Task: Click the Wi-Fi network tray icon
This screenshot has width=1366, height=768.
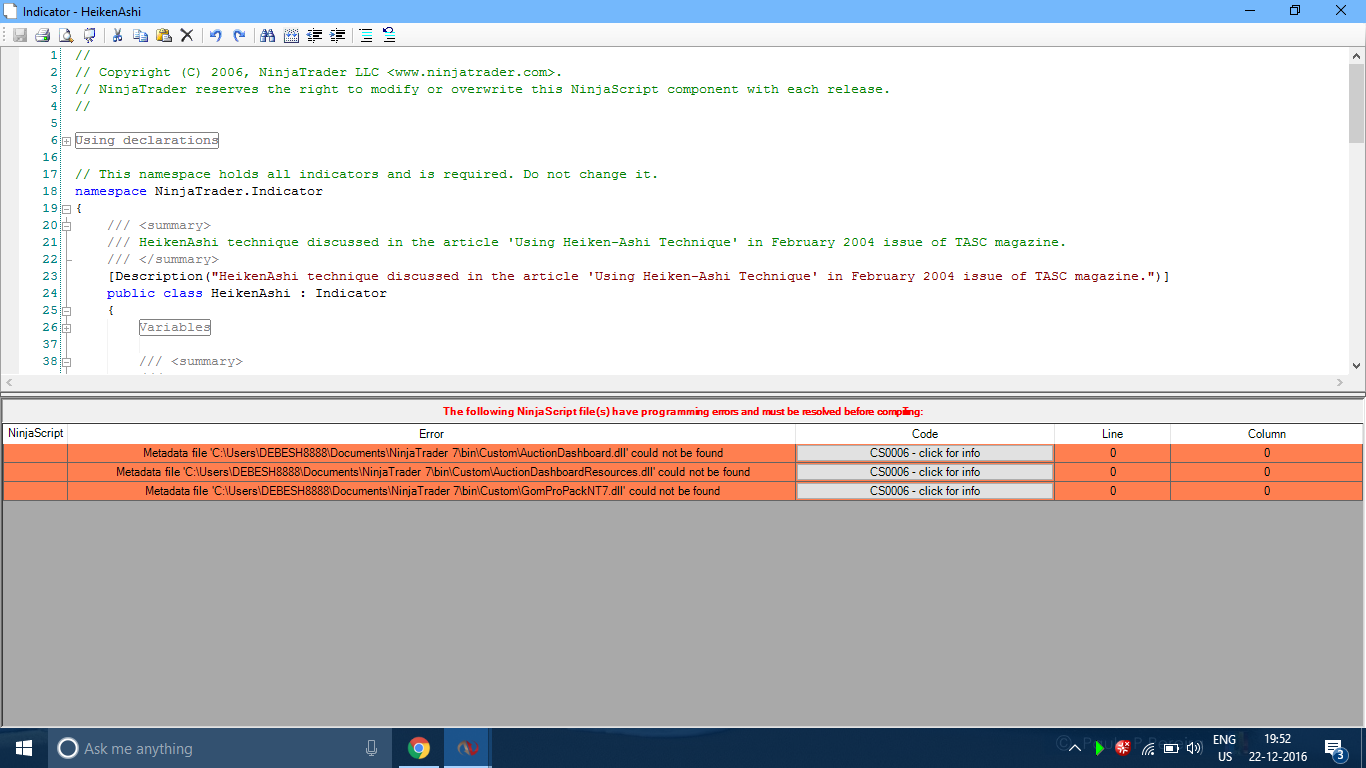Action: [1147, 748]
